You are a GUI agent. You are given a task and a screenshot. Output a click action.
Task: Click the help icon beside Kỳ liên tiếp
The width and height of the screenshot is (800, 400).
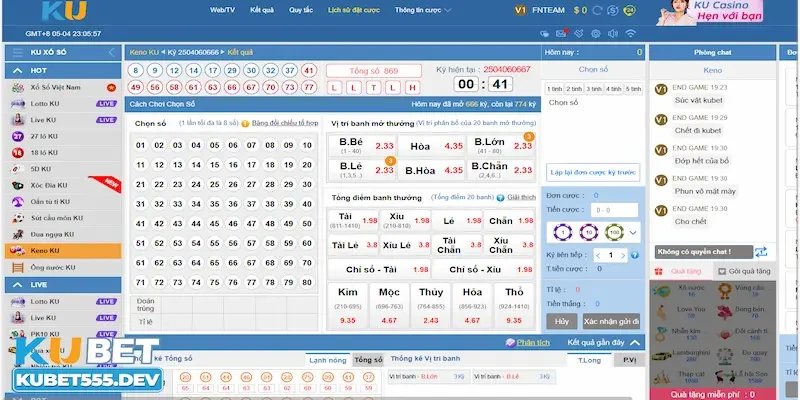(x=634, y=255)
